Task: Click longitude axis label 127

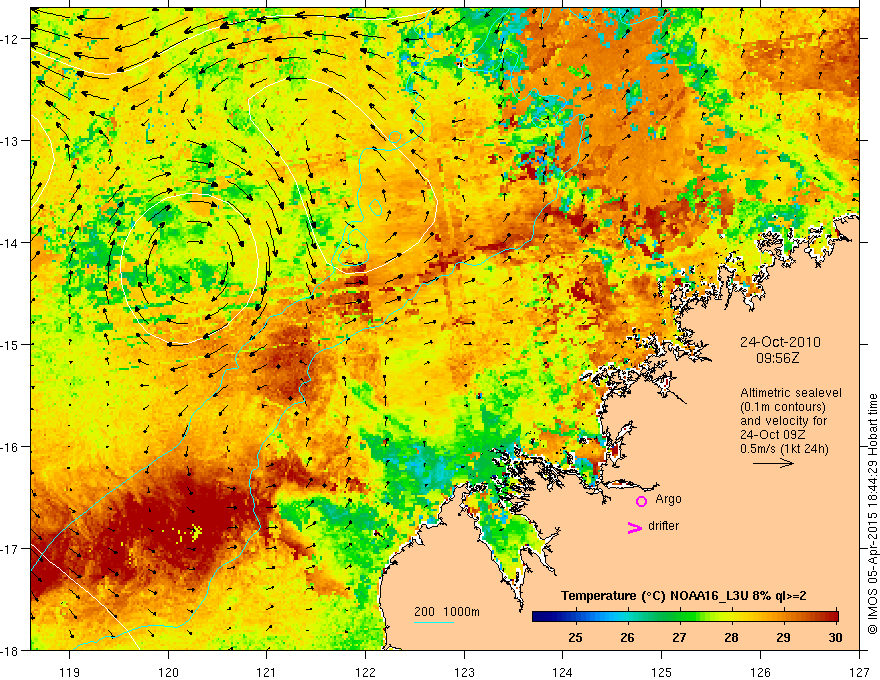Action: coord(859,672)
